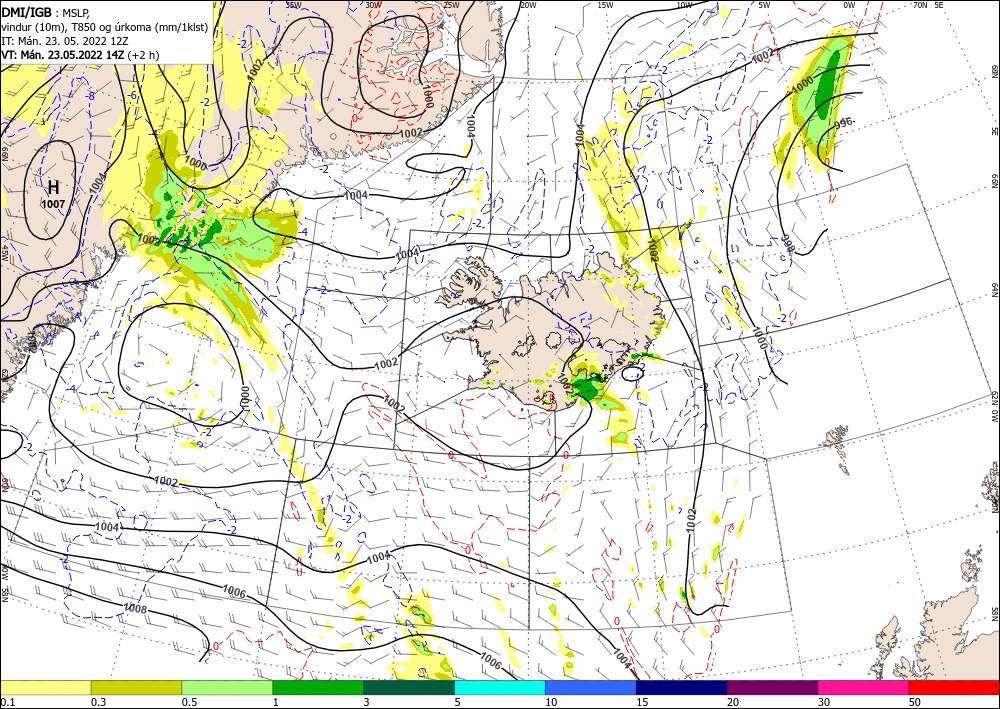This screenshot has width=1000, height=709.
Task: Click the '15' value on the legend scale
Action: pyautogui.click(x=642, y=702)
